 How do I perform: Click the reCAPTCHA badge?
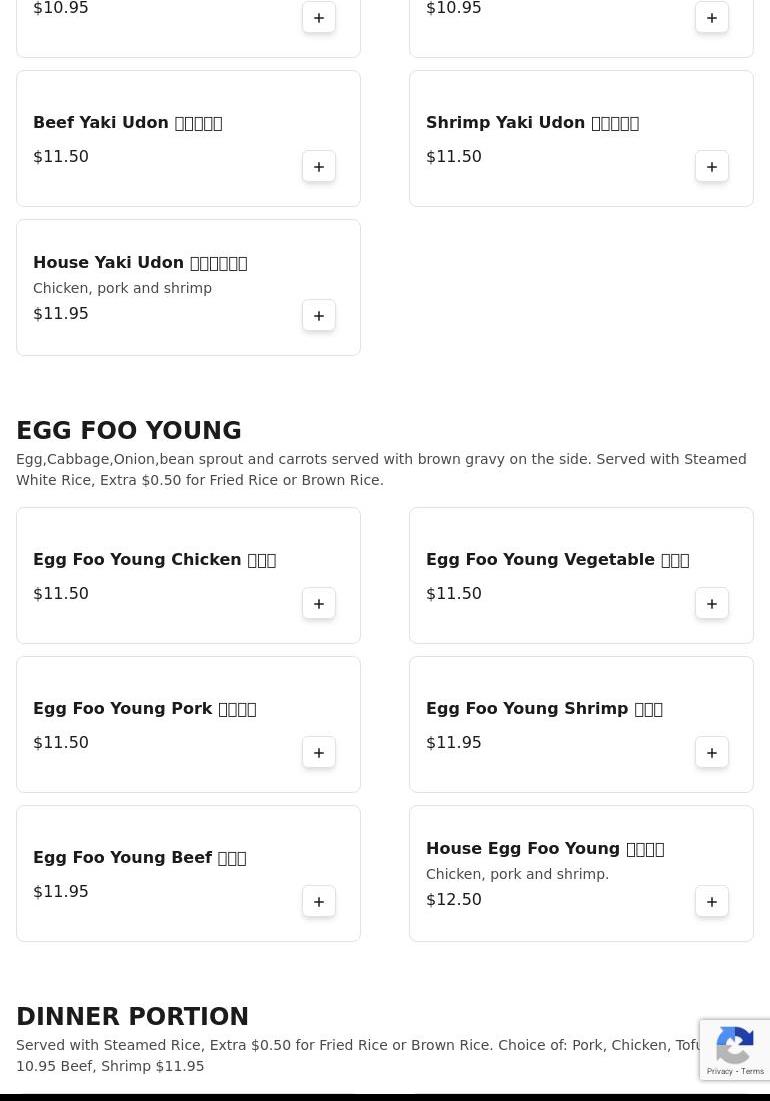coord(735,1050)
